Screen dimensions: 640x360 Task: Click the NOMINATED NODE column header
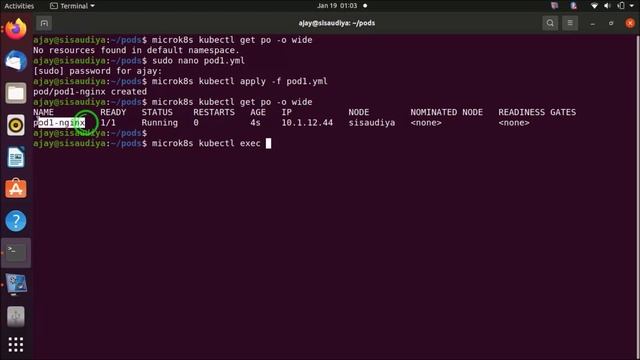[447, 112]
